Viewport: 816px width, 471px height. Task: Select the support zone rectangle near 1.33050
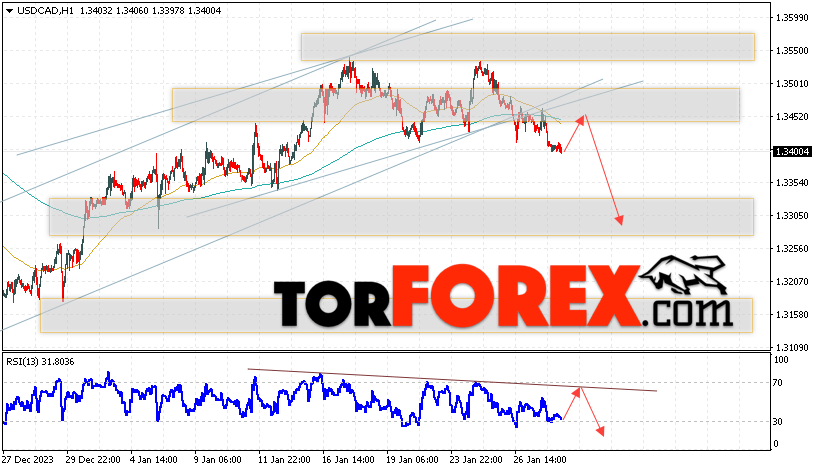pyautogui.click(x=401, y=217)
